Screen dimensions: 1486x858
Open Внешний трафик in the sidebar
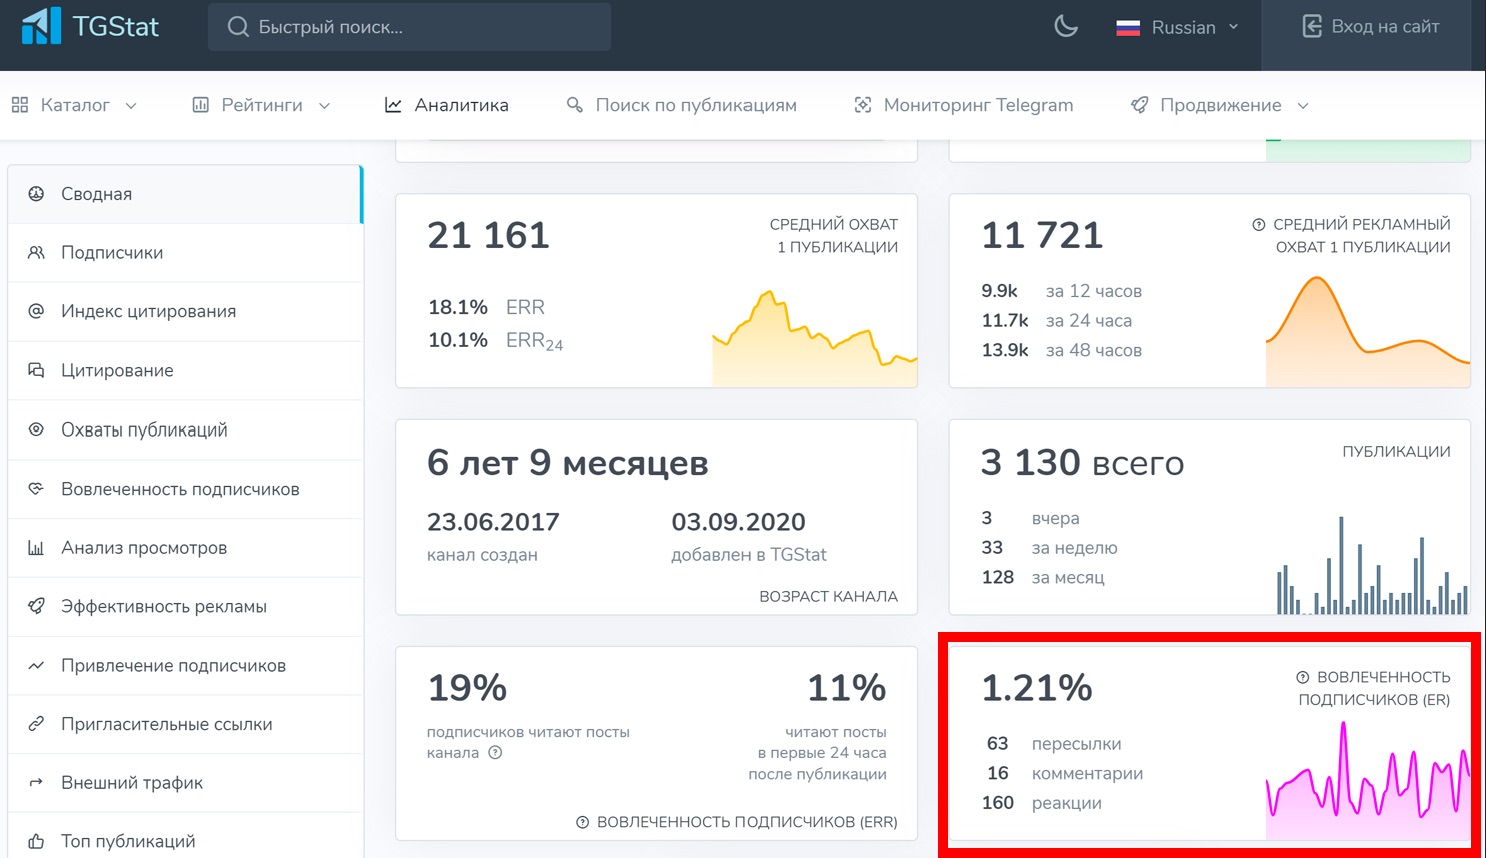(x=185, y=783)
